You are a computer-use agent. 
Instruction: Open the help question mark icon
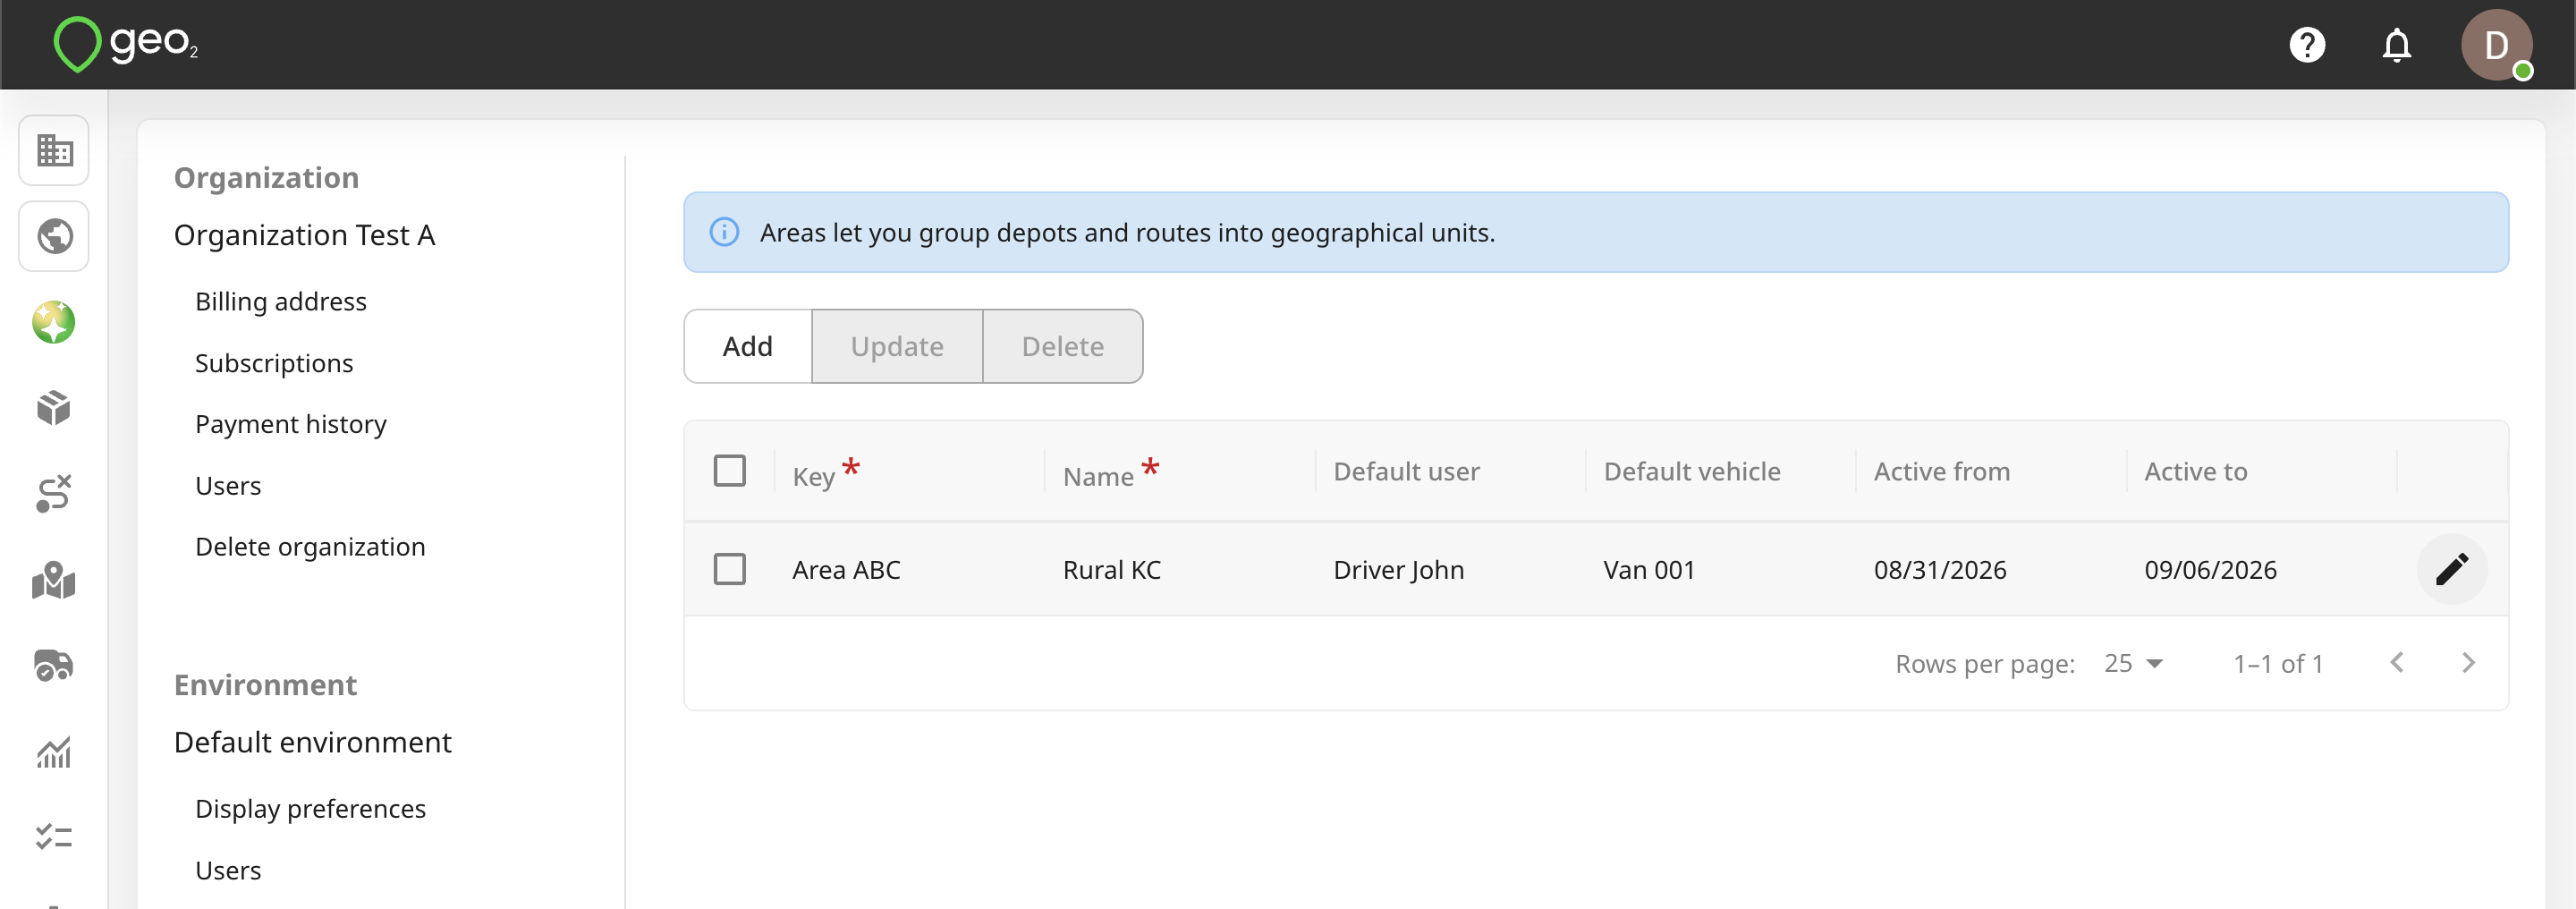(2307, 45)
